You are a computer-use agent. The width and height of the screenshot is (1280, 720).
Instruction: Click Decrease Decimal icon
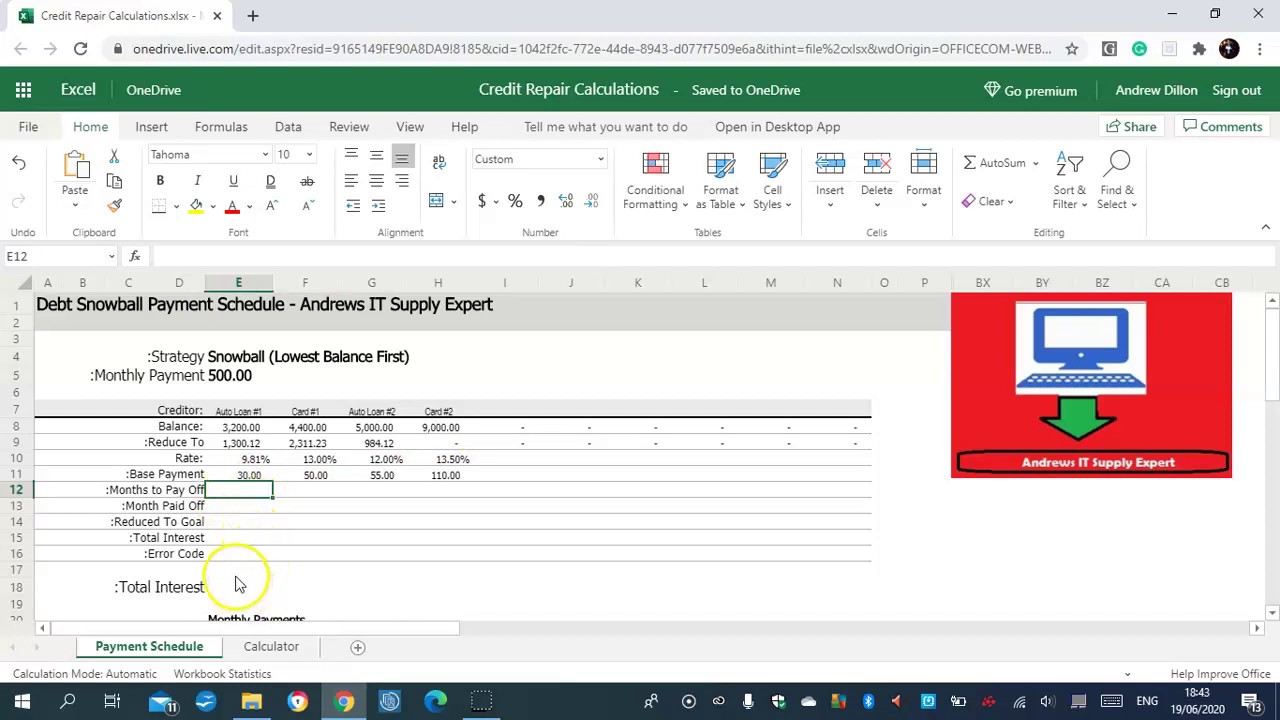(x=591, y=201)
